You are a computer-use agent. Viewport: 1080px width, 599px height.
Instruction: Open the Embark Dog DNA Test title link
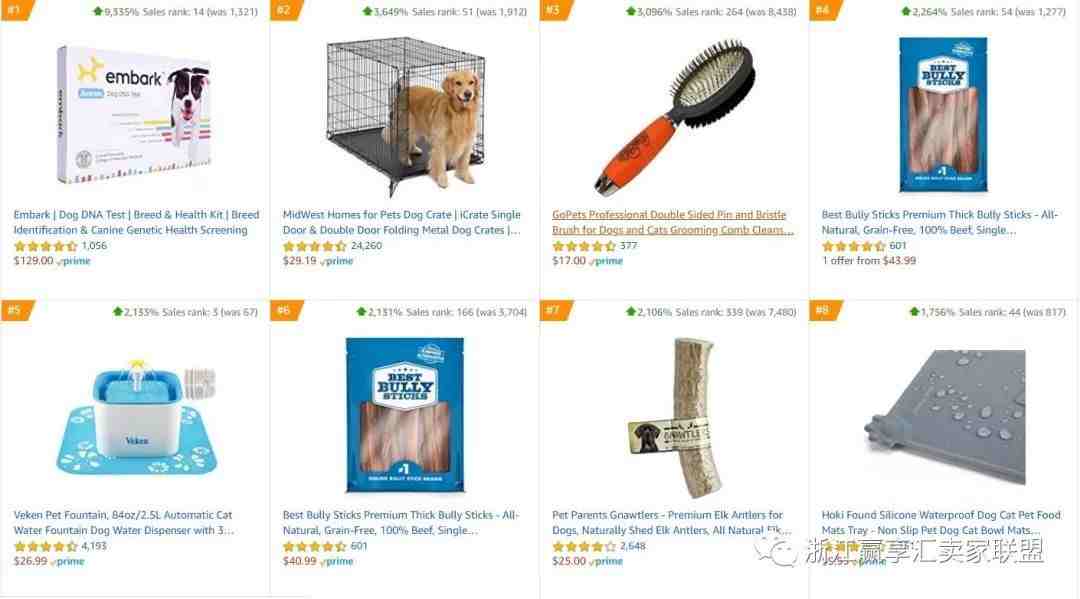point(136,222)
